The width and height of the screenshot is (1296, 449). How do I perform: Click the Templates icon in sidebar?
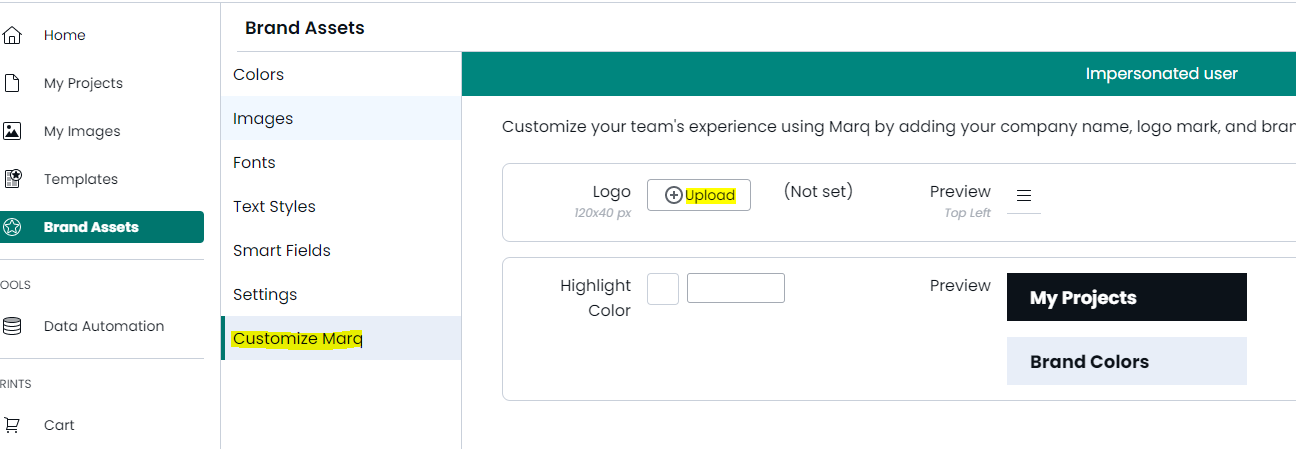[12, 179]
